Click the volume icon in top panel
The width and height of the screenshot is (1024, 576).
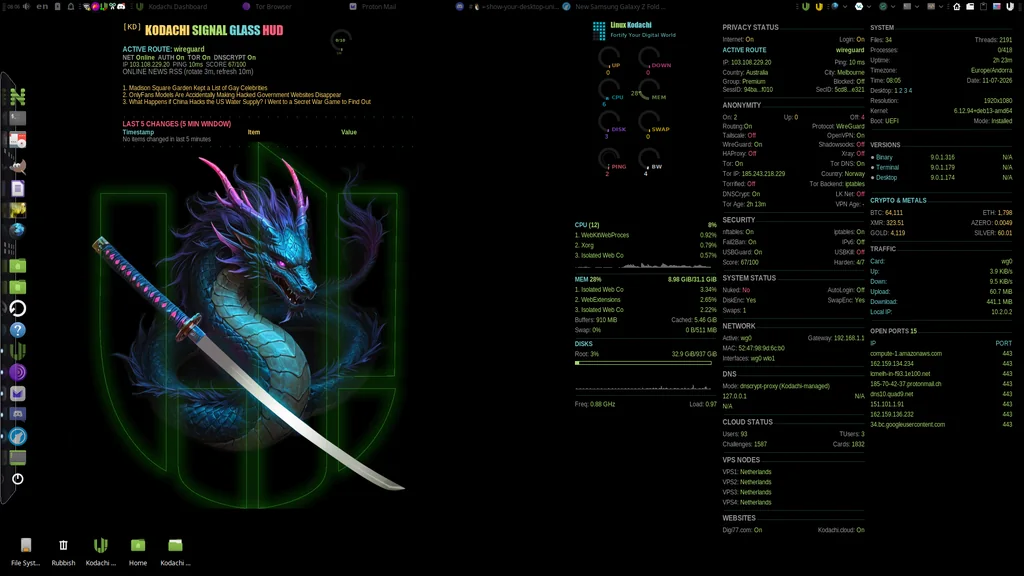[x=26, y=7]
